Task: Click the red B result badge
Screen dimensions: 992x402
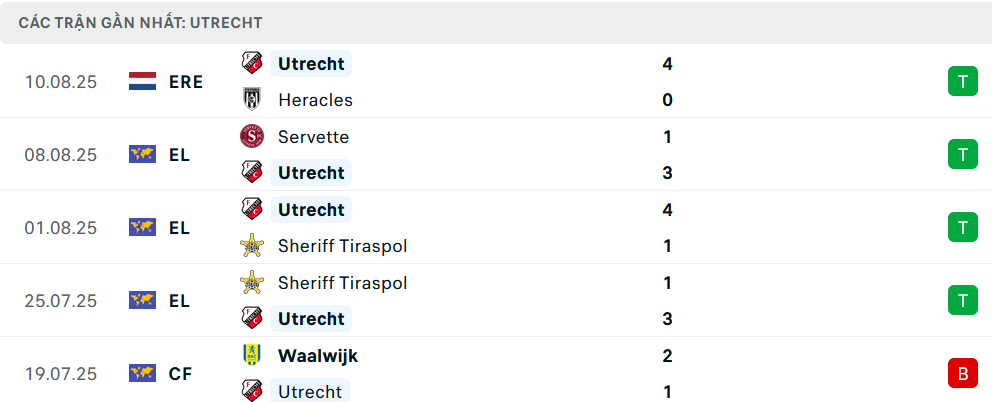Action: [x=962, y=373]
